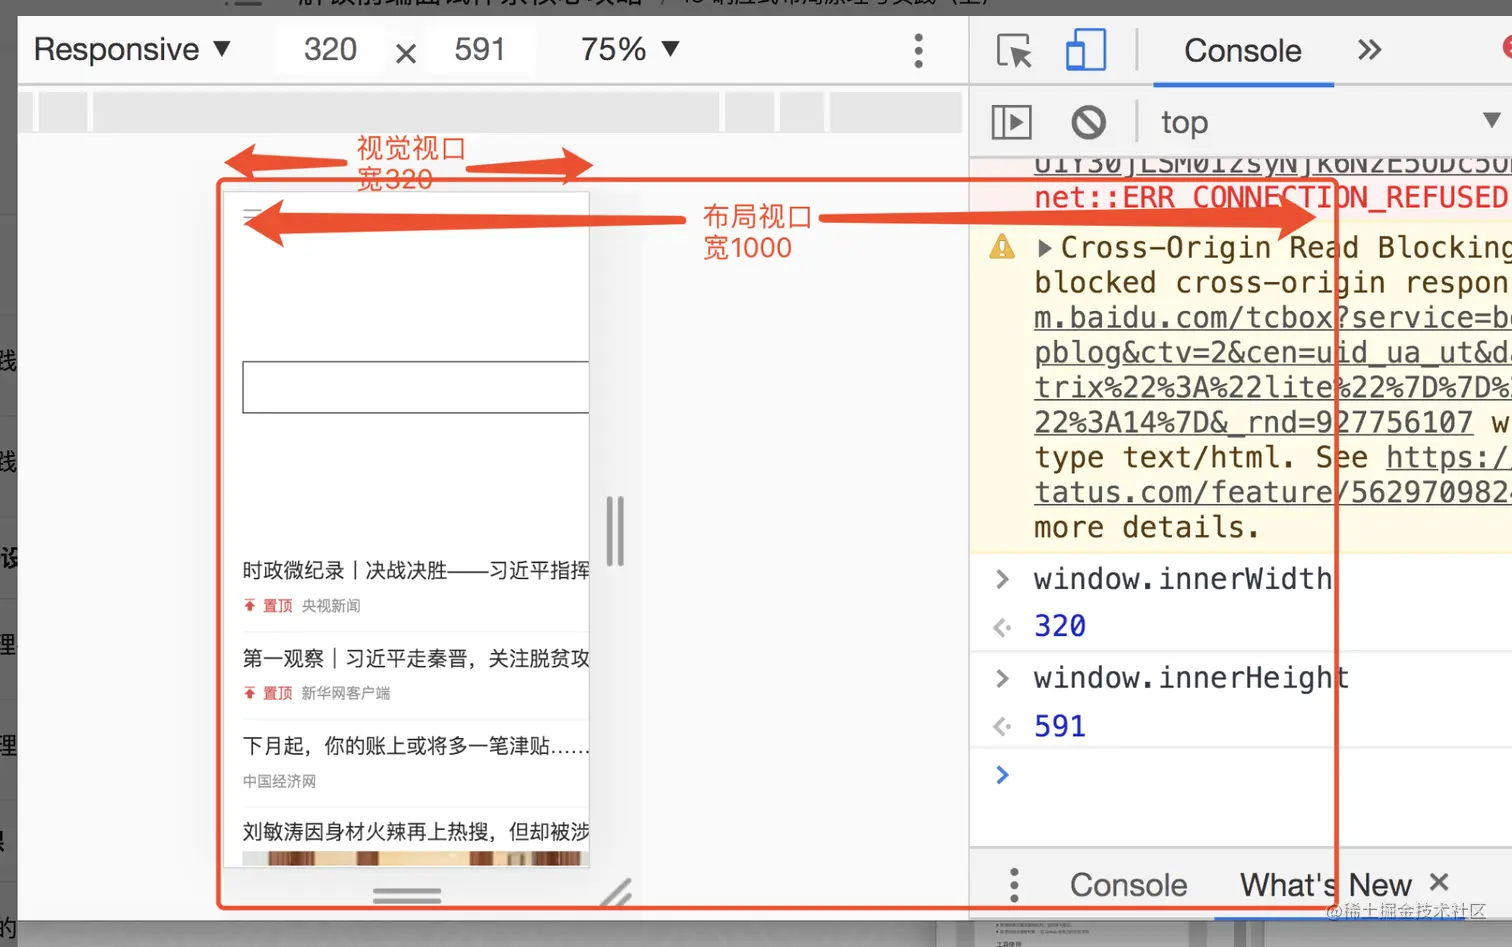Open the m.baidu.com/tcbox link
Viewport: 1512px width, 947px height.
click(x=1272, y=318)
